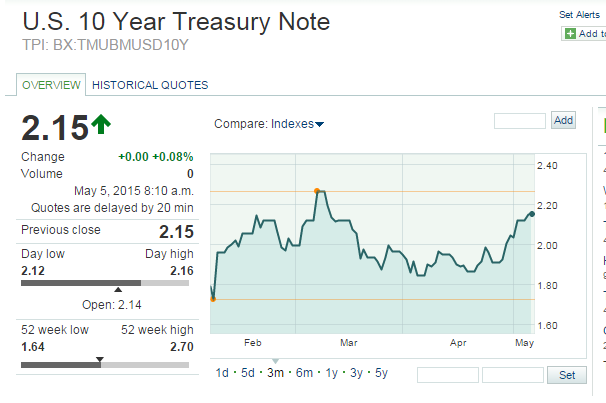Select the Overview tab
The image size is (606, 403).
pos(51,85)
